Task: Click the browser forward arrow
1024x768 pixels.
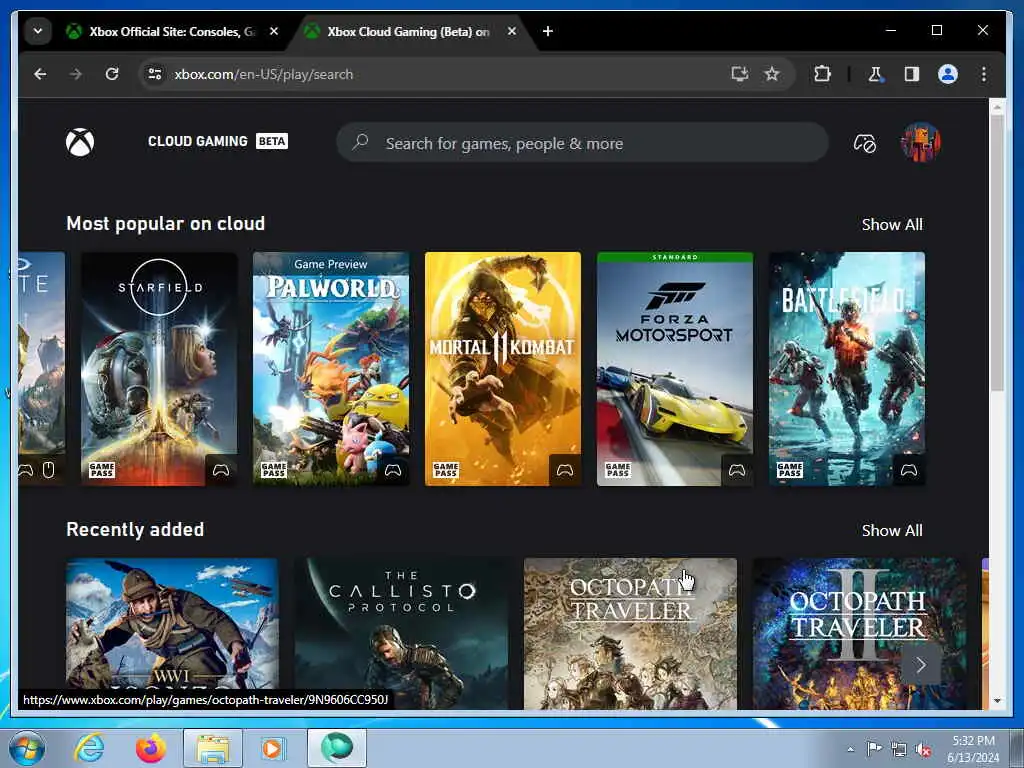Action: (76, 74)
